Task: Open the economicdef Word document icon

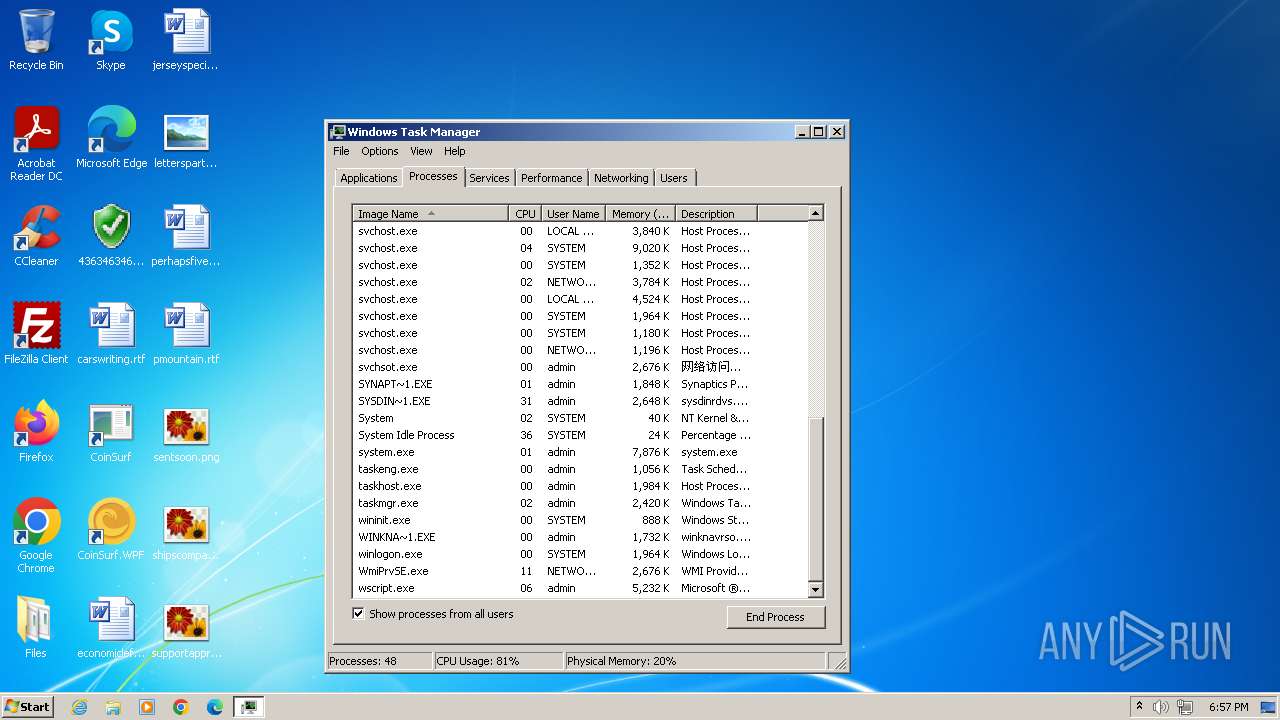Action: (111, 627)
